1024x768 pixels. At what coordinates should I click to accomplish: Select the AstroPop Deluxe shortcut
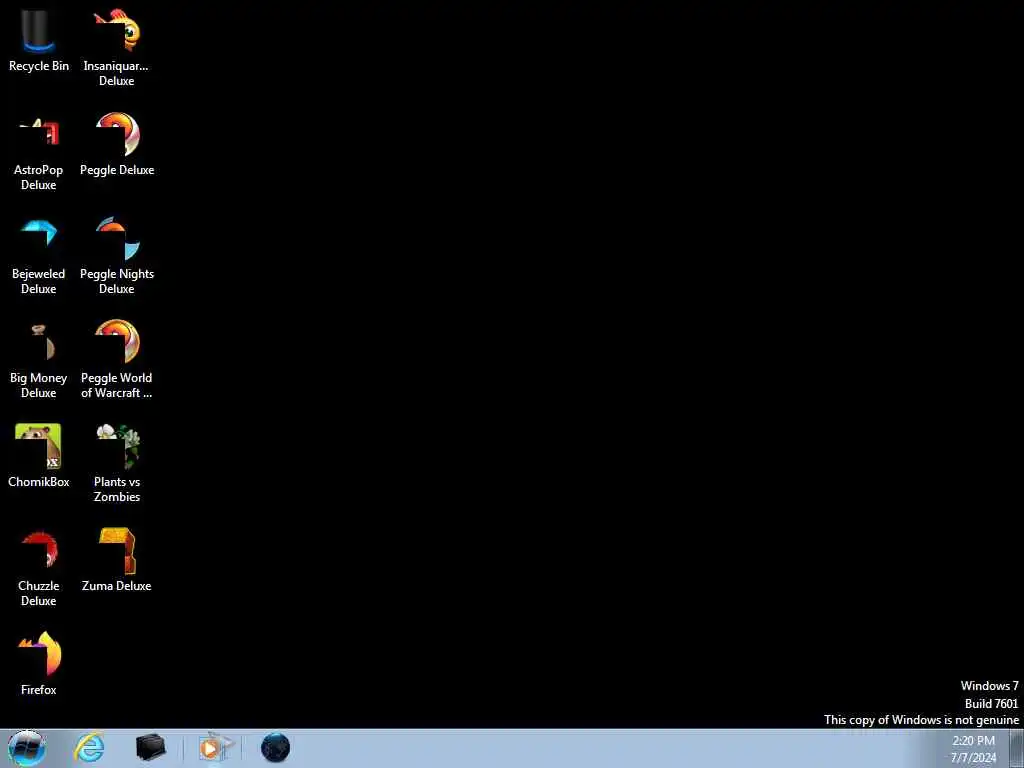click(39, 152)
